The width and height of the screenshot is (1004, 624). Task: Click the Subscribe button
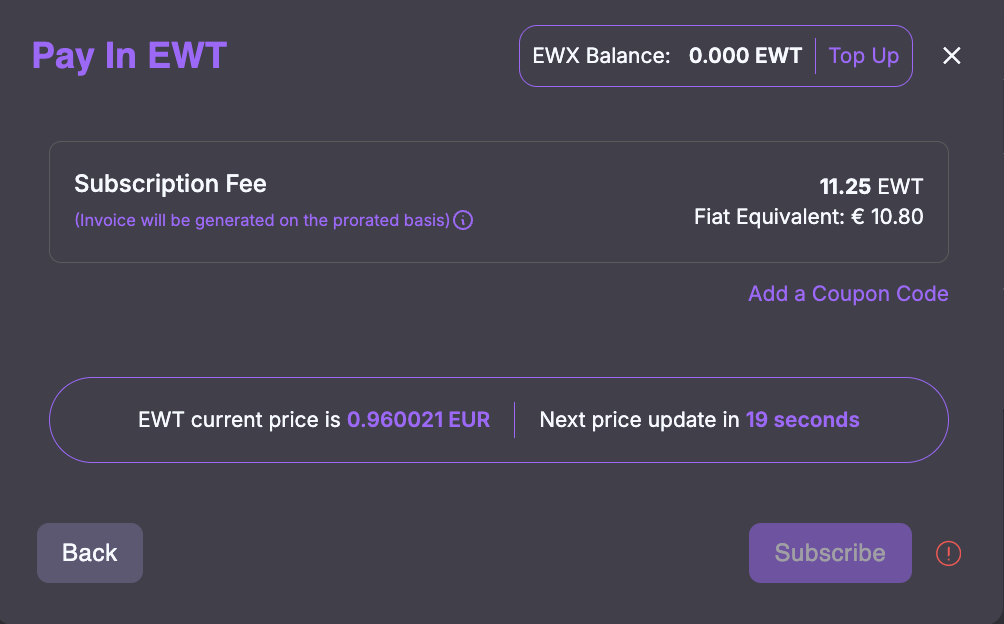(830, 553)
